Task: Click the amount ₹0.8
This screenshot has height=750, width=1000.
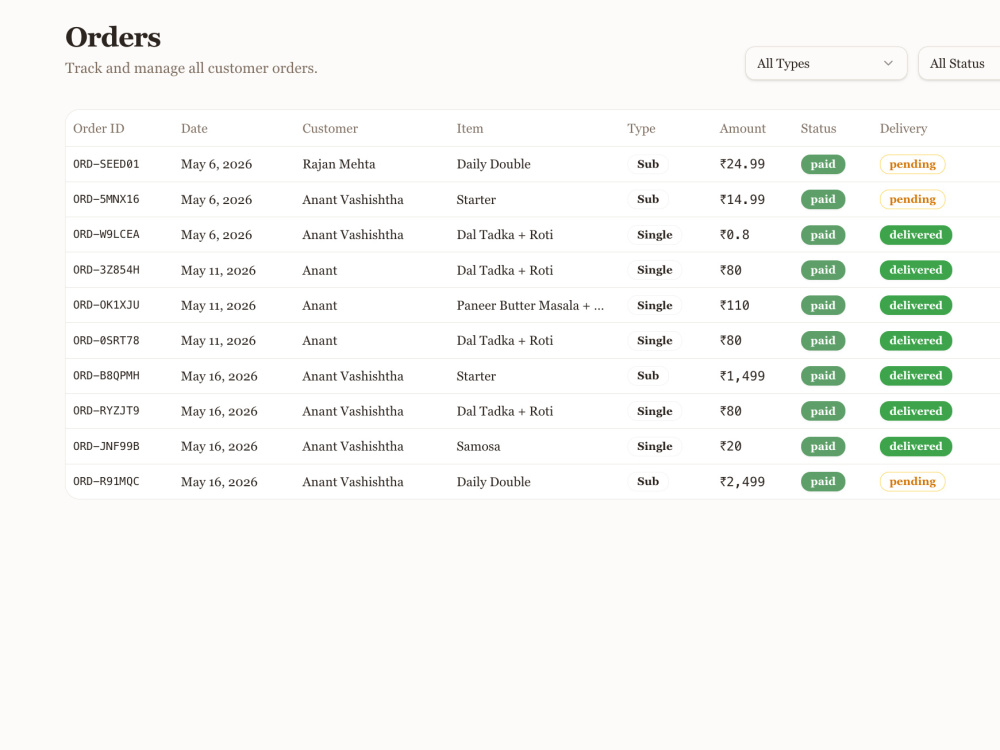Action: [735, 235]
